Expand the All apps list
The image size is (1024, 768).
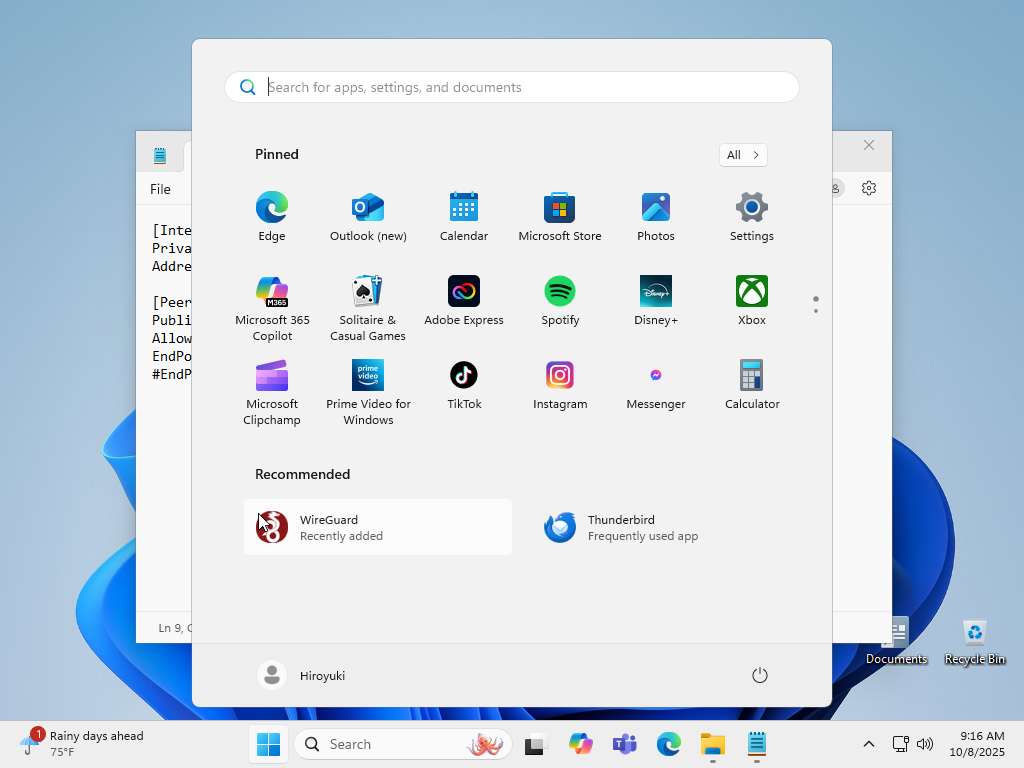[743, 155]
